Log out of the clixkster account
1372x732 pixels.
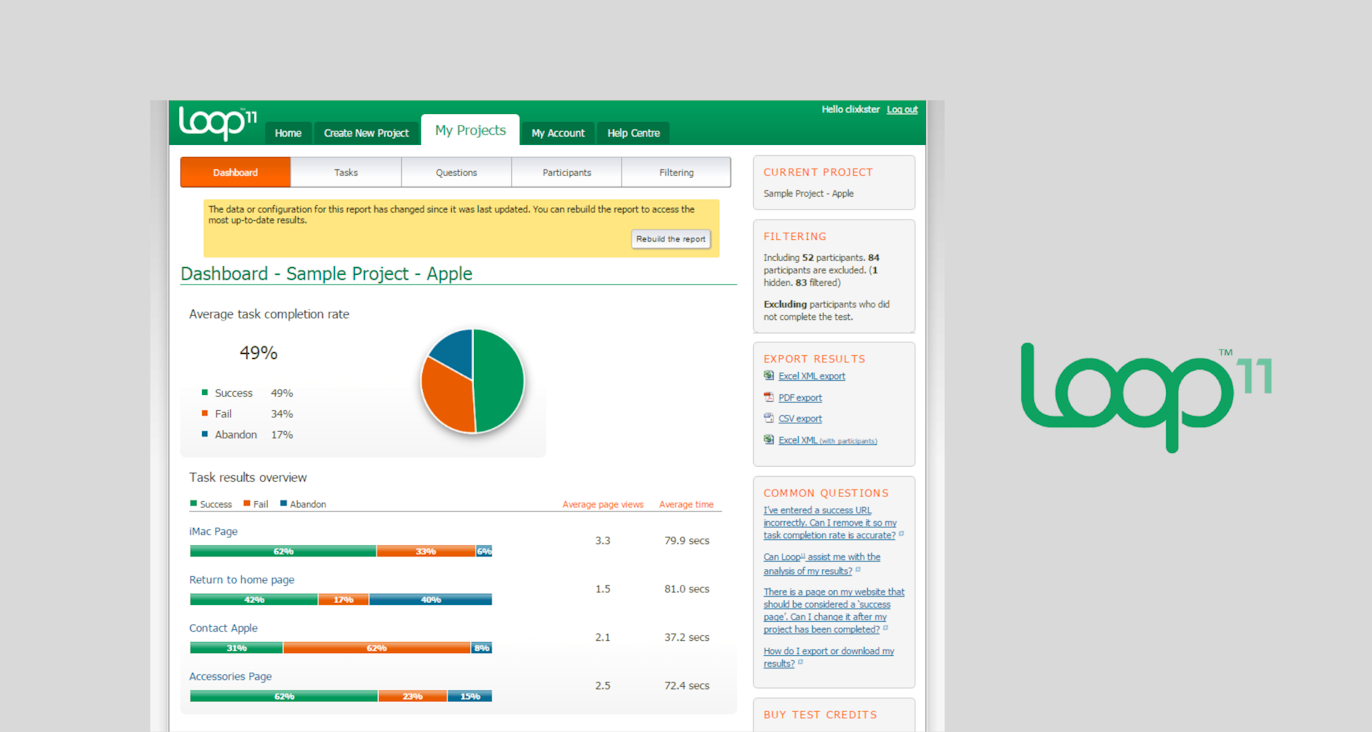902,109
